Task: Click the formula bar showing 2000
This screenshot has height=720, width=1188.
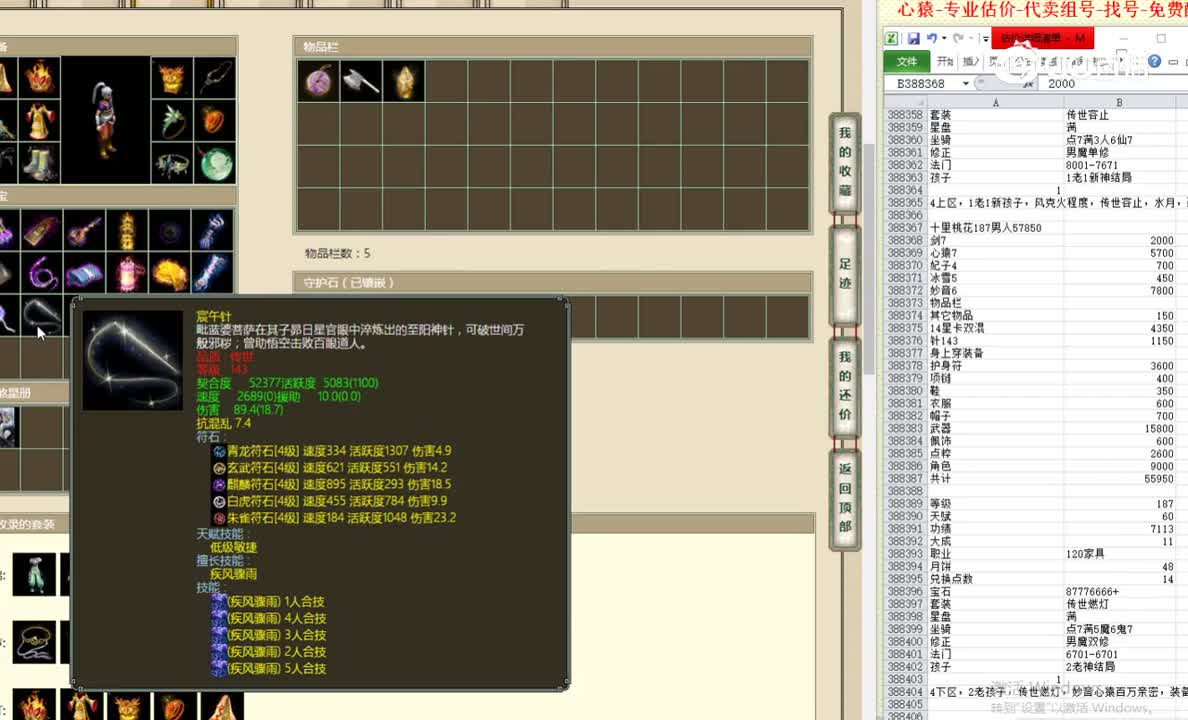Action: coord(1114,83)
